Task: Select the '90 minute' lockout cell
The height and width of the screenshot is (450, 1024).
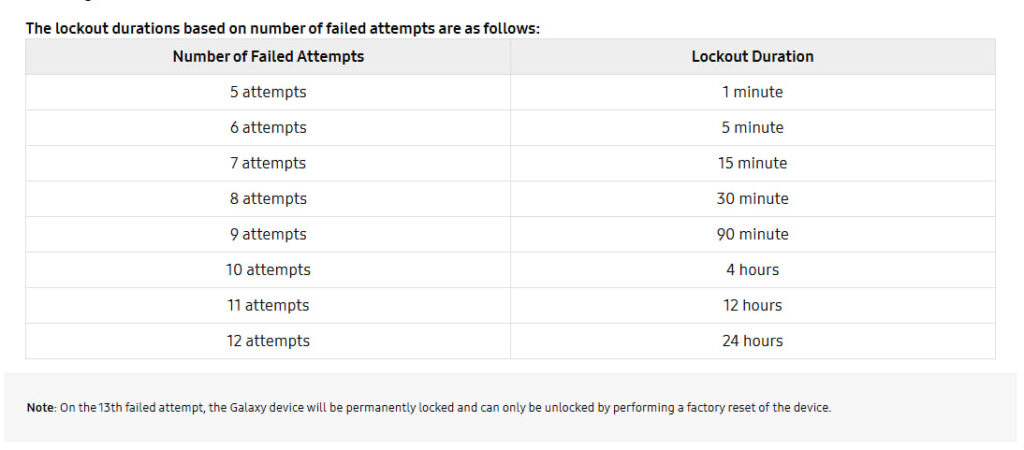Action: 752,234
